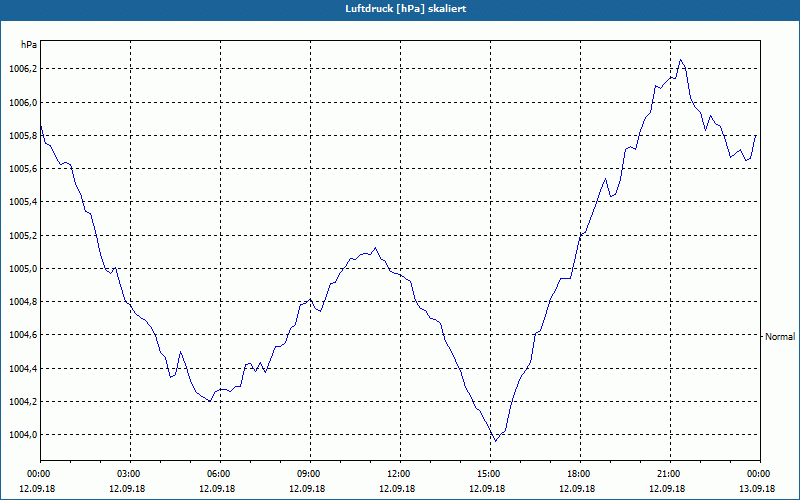Click the 1005,8 y-axis value
This screenshot has width=800, height=500.
point(23,136)
